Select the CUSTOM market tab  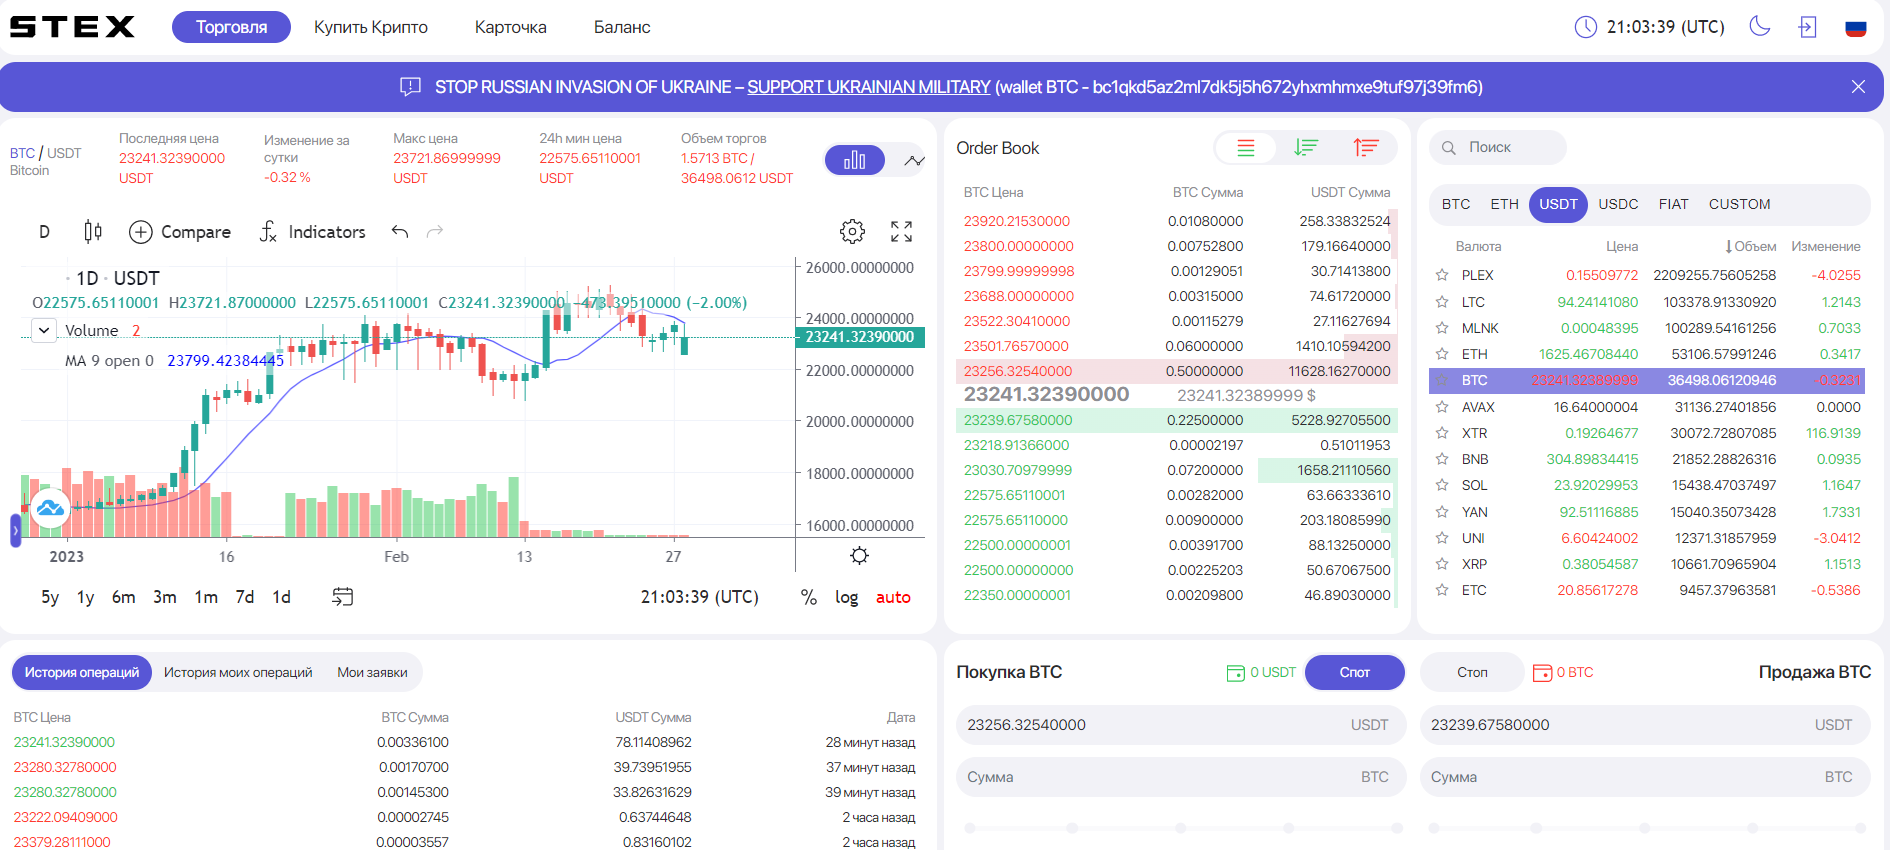[x=1739, y=204]
